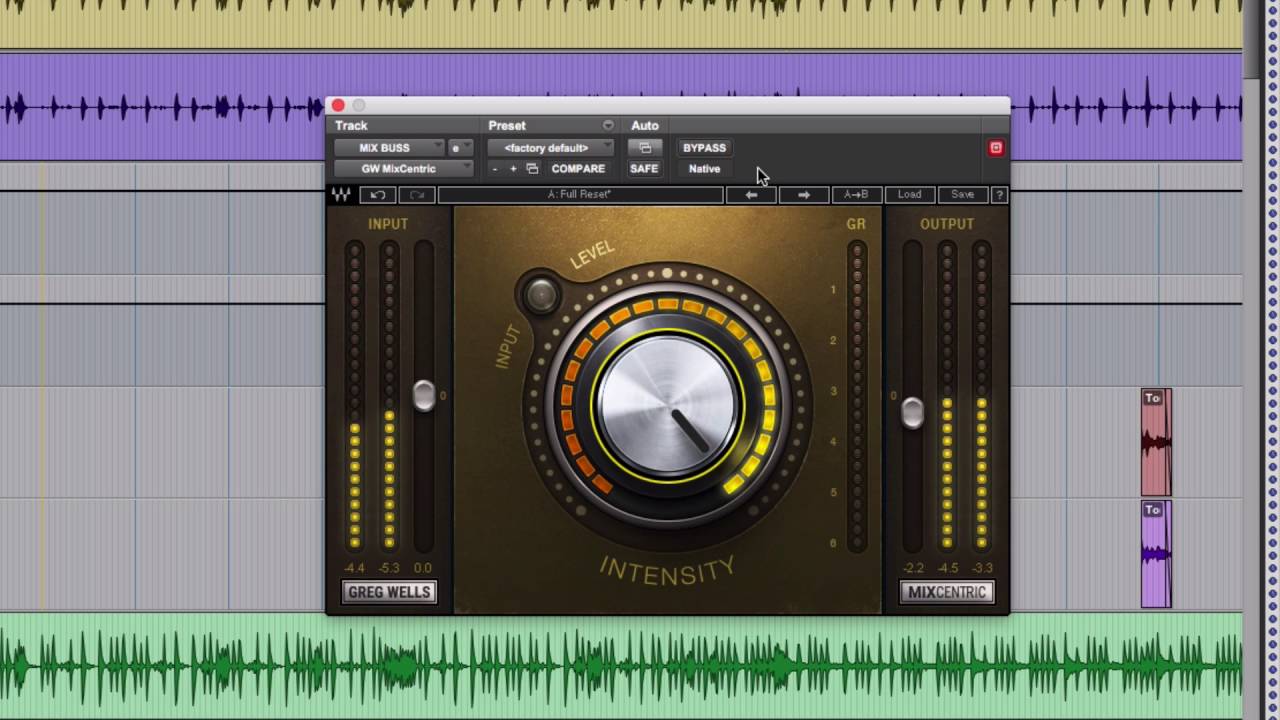This screenshot has height=720, width=1280.
Task: Click input peak readout -5.3
Action: pyautogui.click(x=389, y=568)
